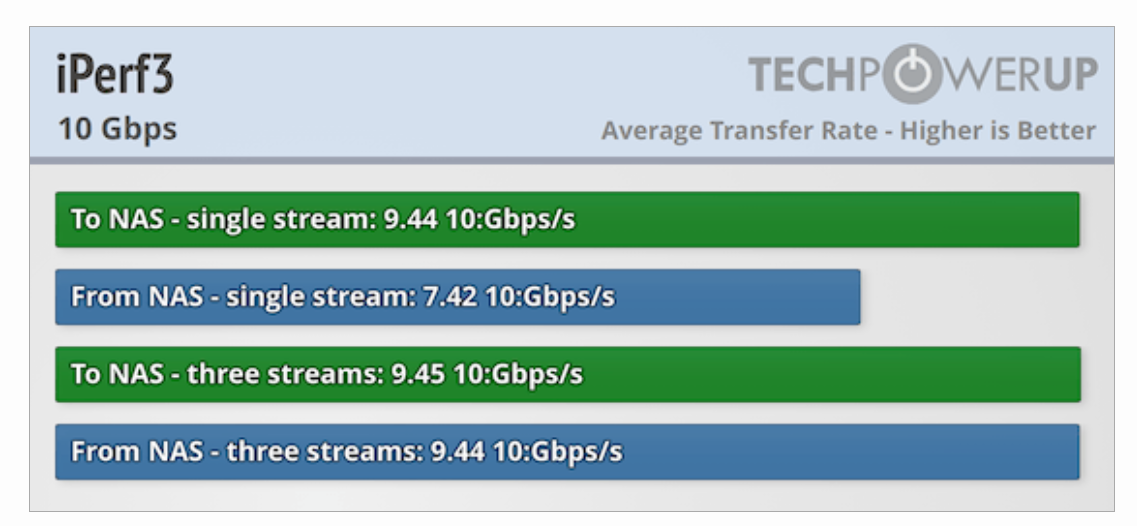The height and width of the screenshot is (526, 1137).
Task: Click the "To NAS - three streams" label
Action: click(228, 375)
